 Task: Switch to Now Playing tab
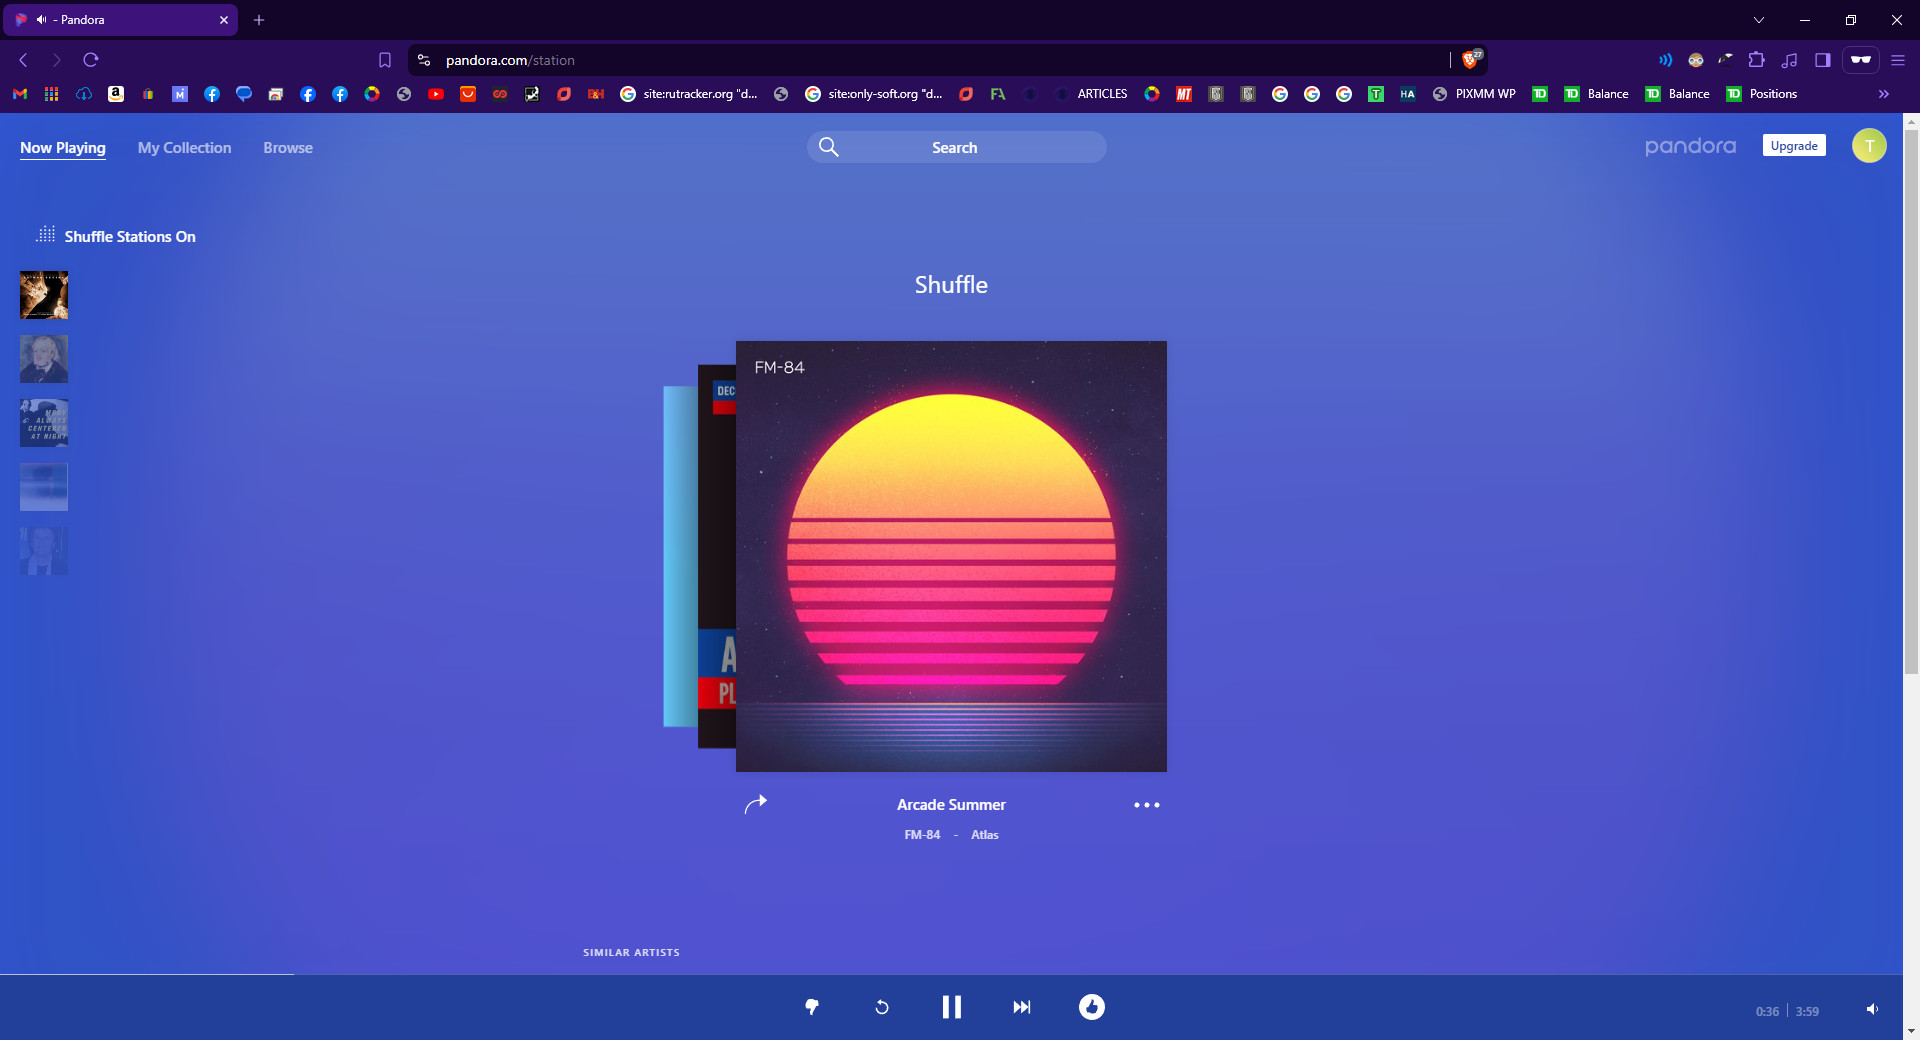point(63,148)
